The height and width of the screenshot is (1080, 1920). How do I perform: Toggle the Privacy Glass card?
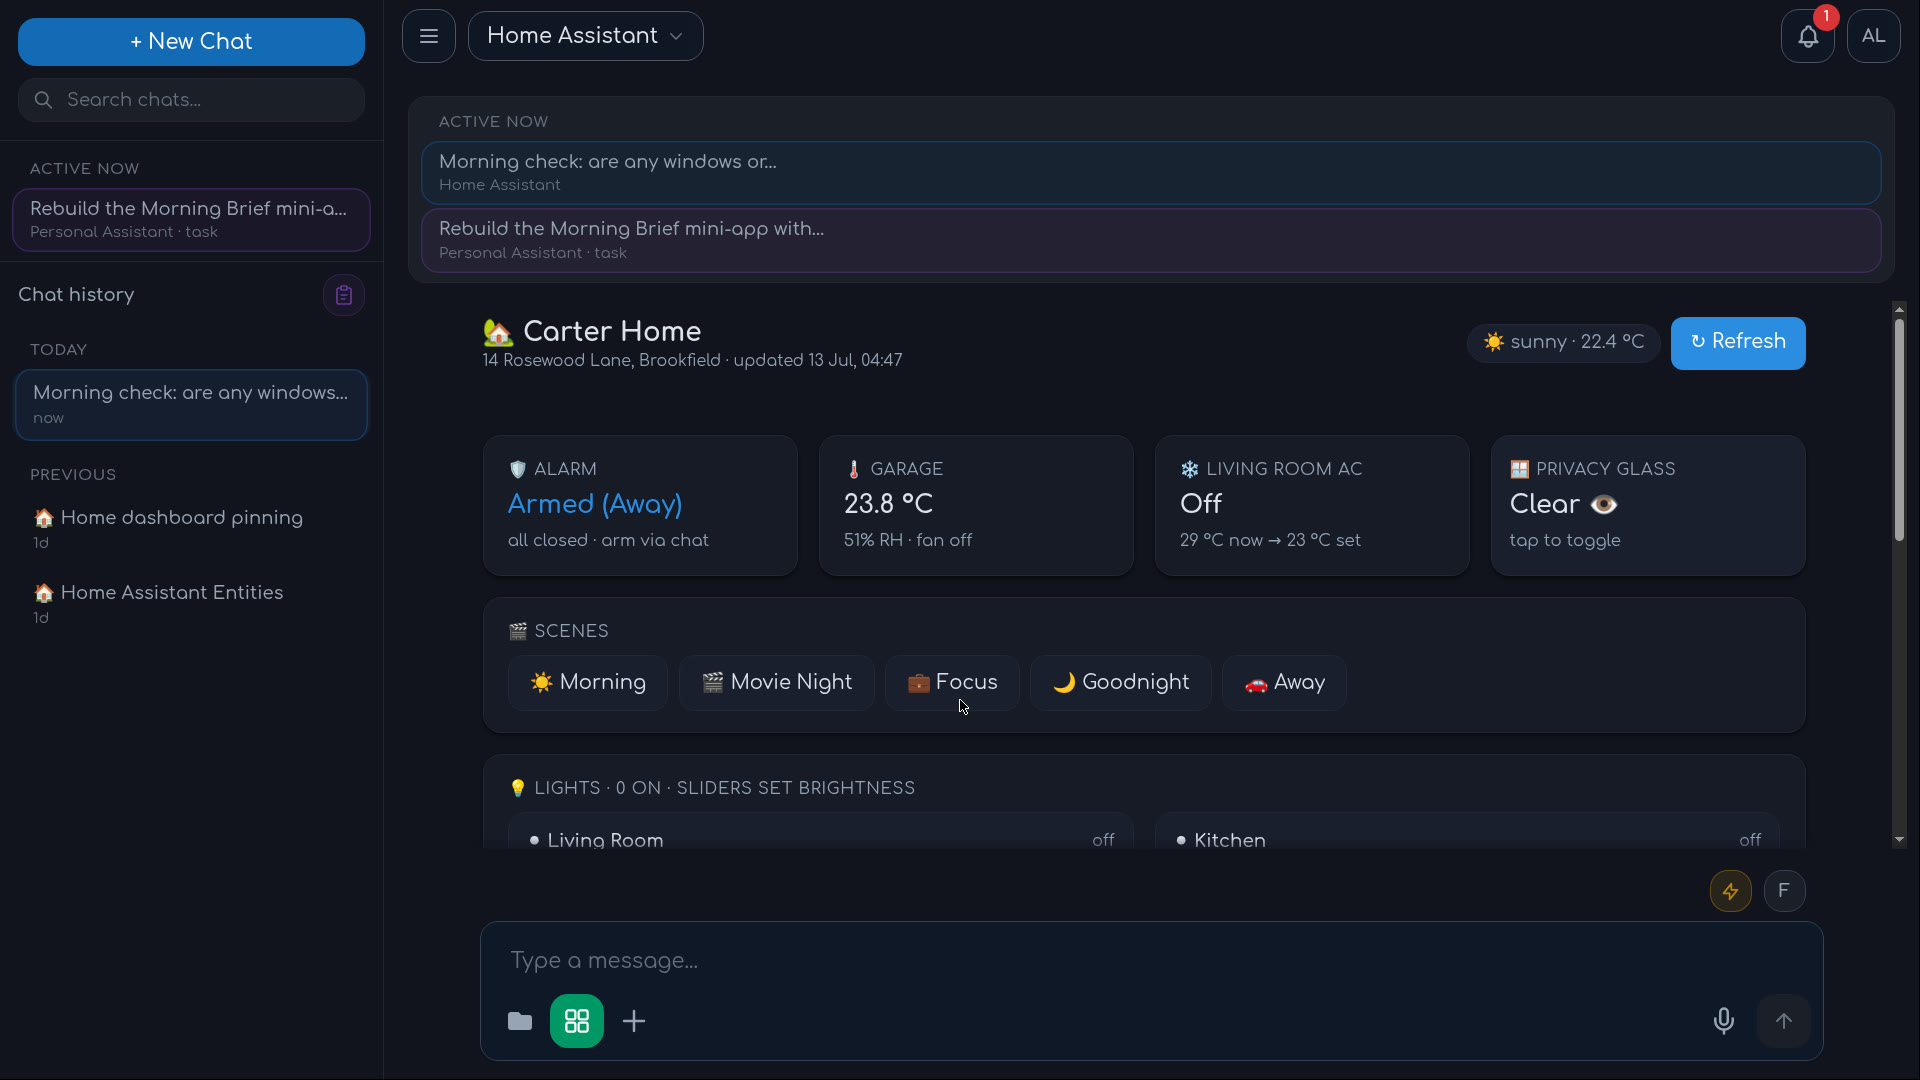[1648, 505]
